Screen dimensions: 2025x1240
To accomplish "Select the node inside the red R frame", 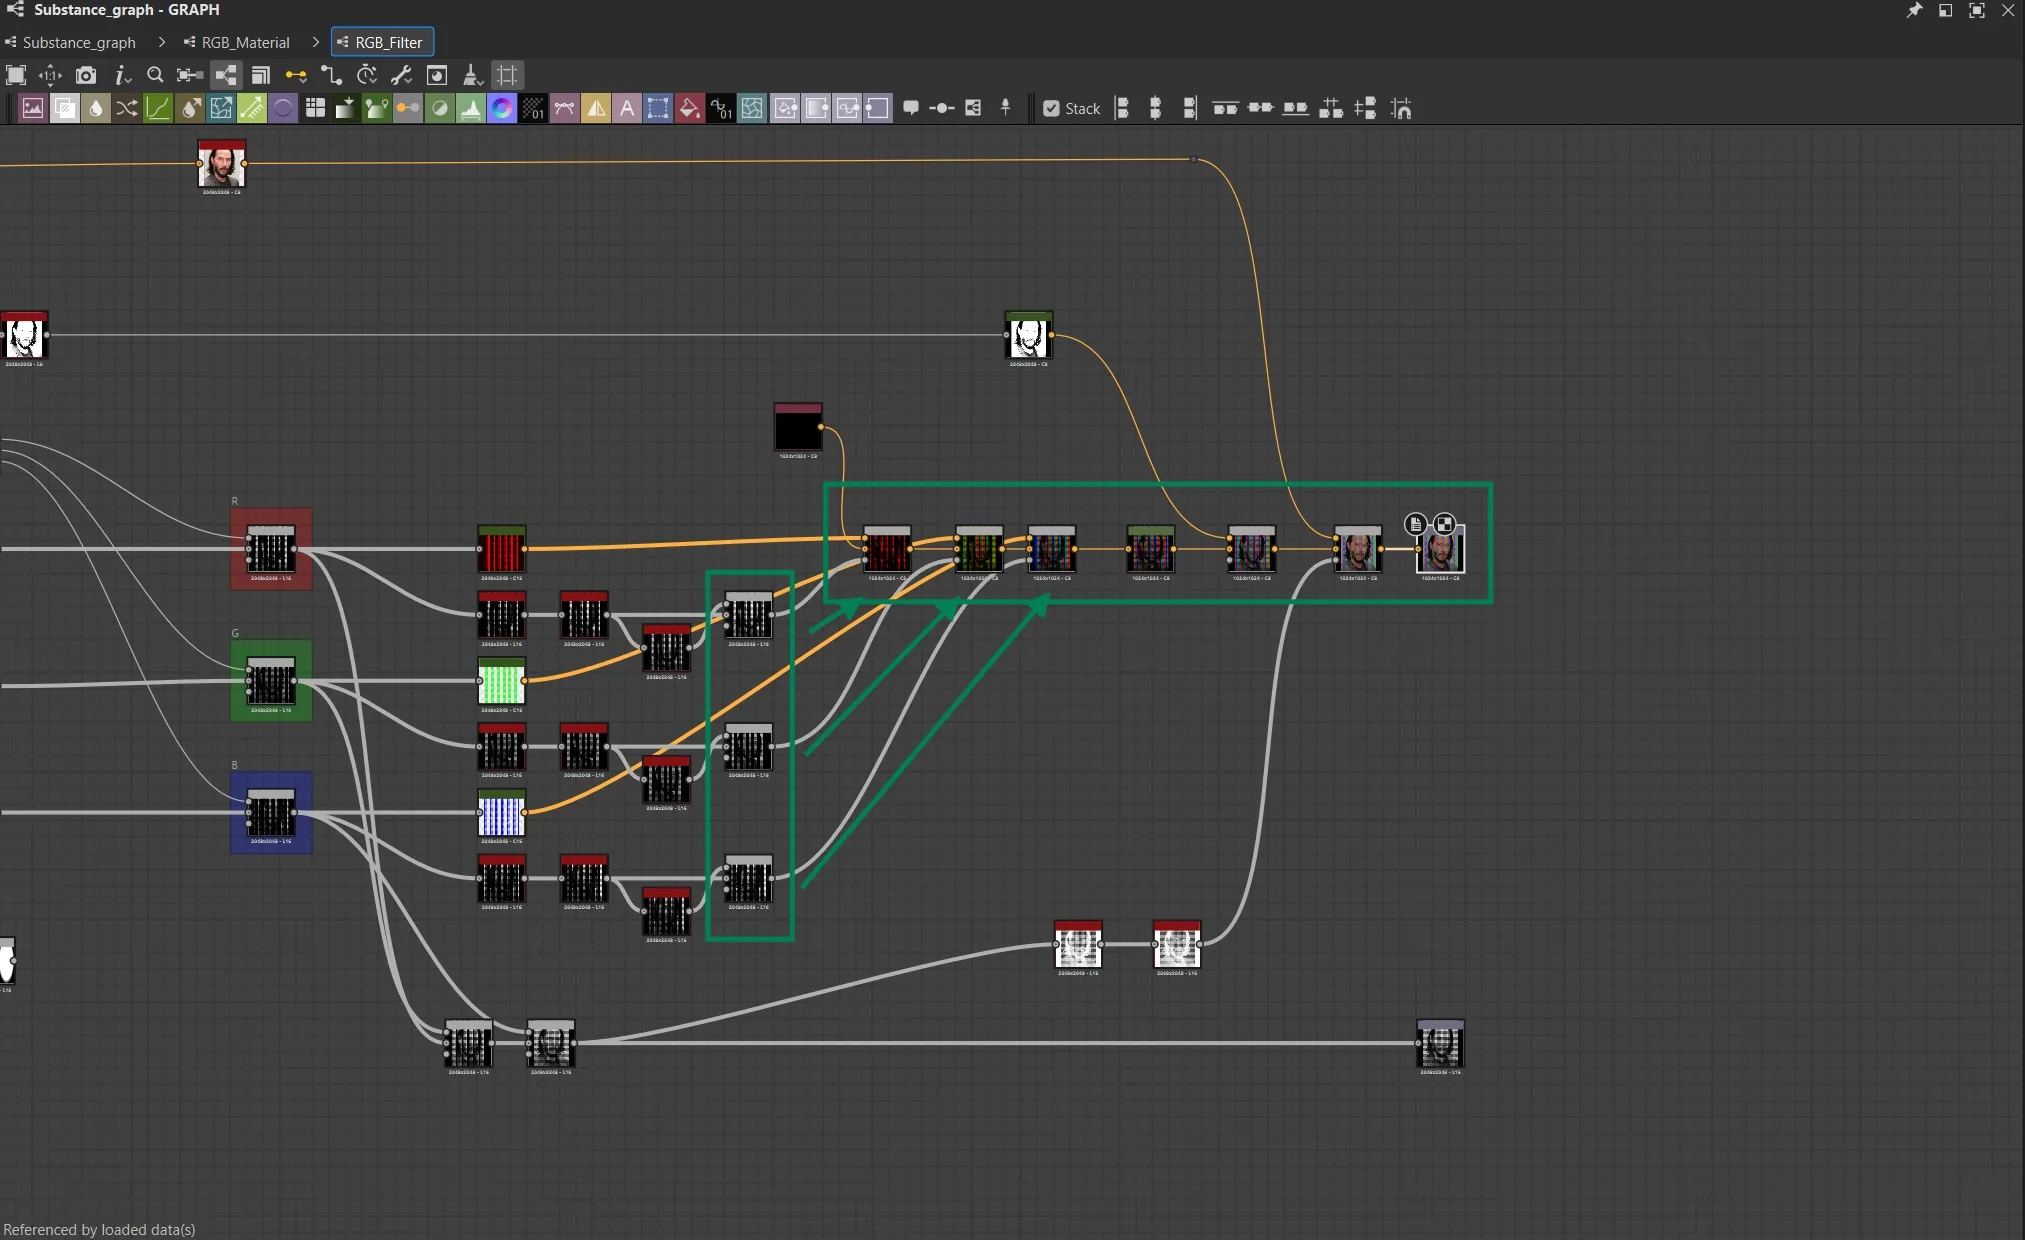I will click(271, 550).
